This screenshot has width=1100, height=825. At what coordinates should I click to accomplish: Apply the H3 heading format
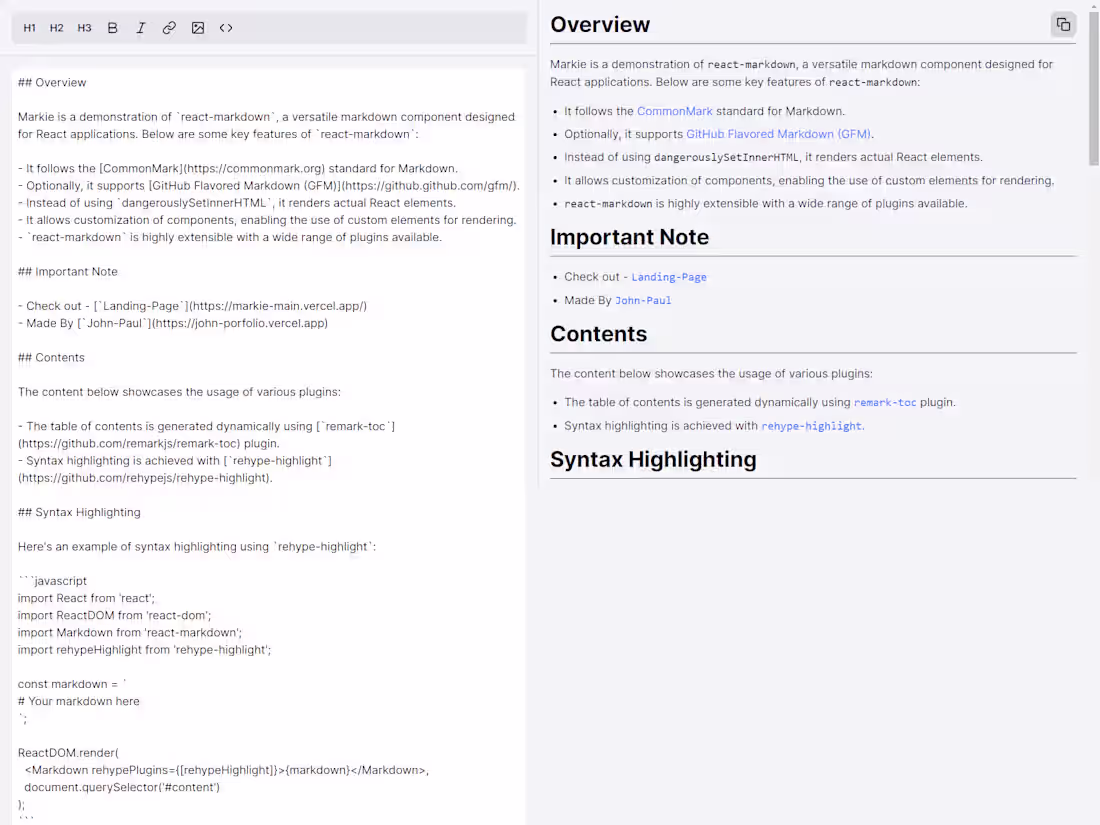click(x=84, y=28)
